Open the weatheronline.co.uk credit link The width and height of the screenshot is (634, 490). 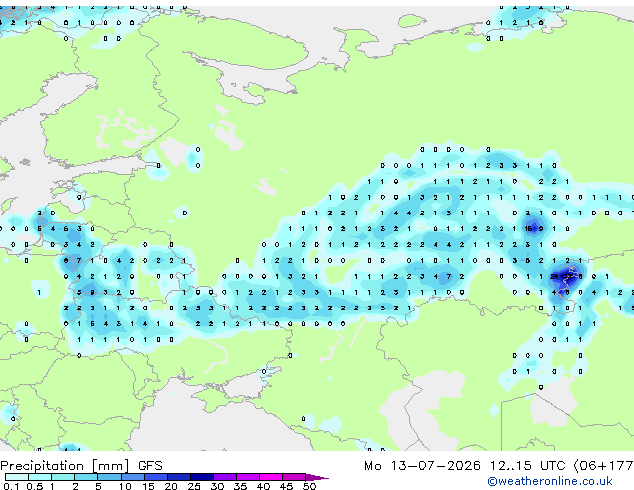click(550, 481)
